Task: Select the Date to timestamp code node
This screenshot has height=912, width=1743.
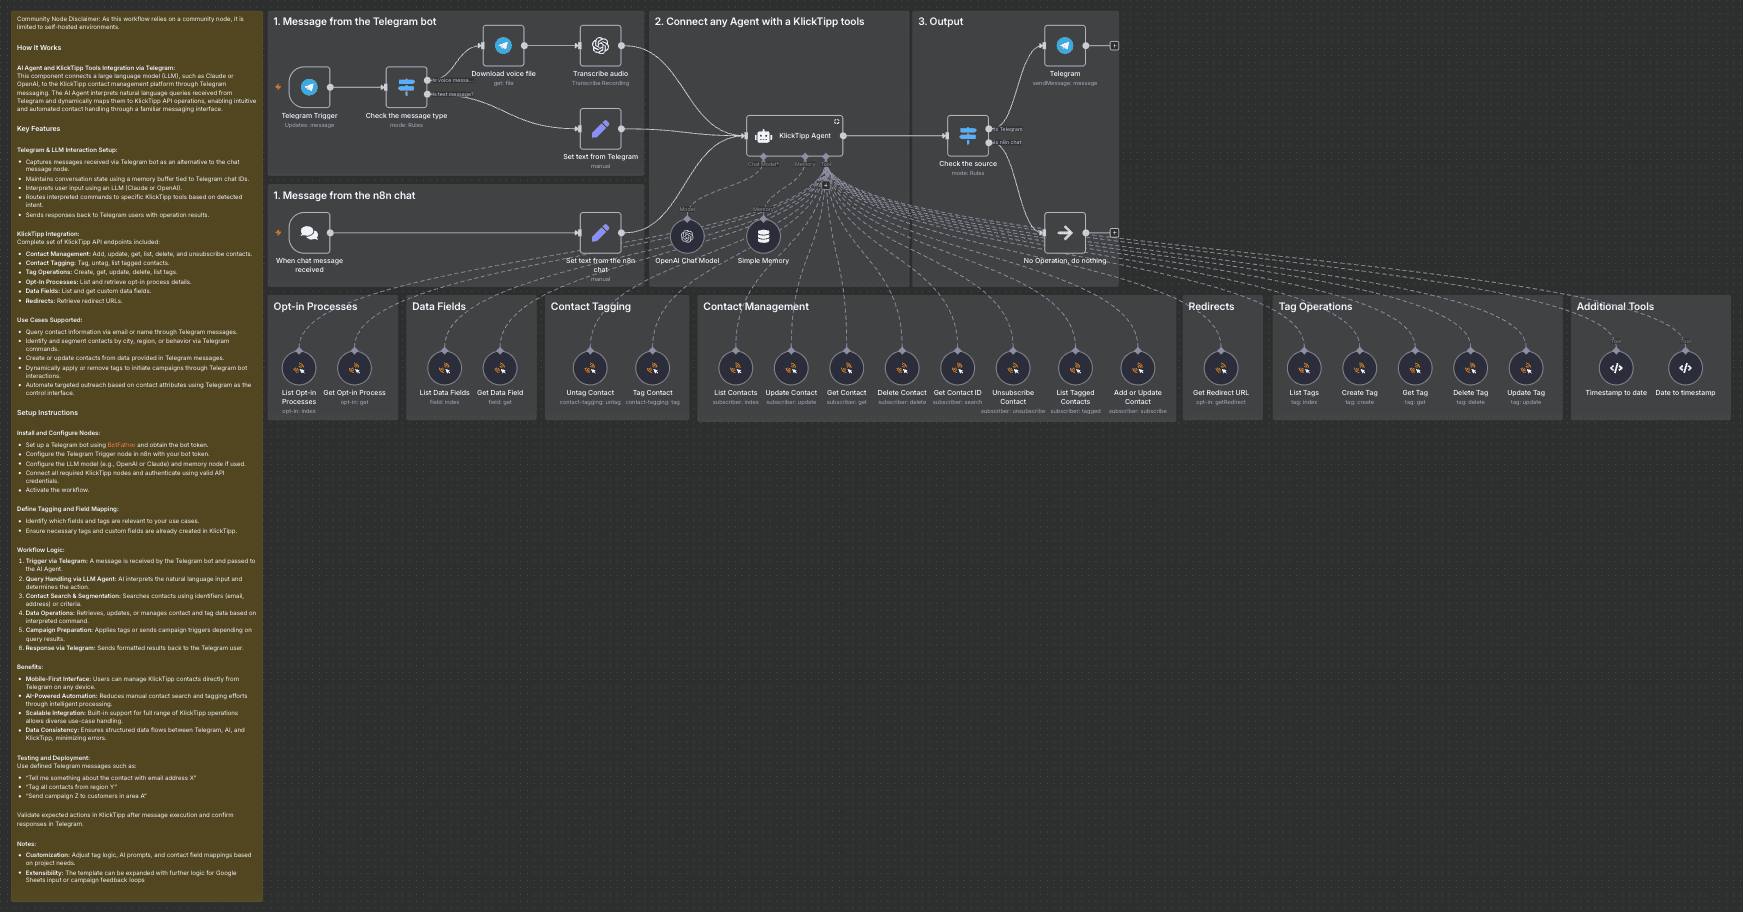Action: [1685, 368]
